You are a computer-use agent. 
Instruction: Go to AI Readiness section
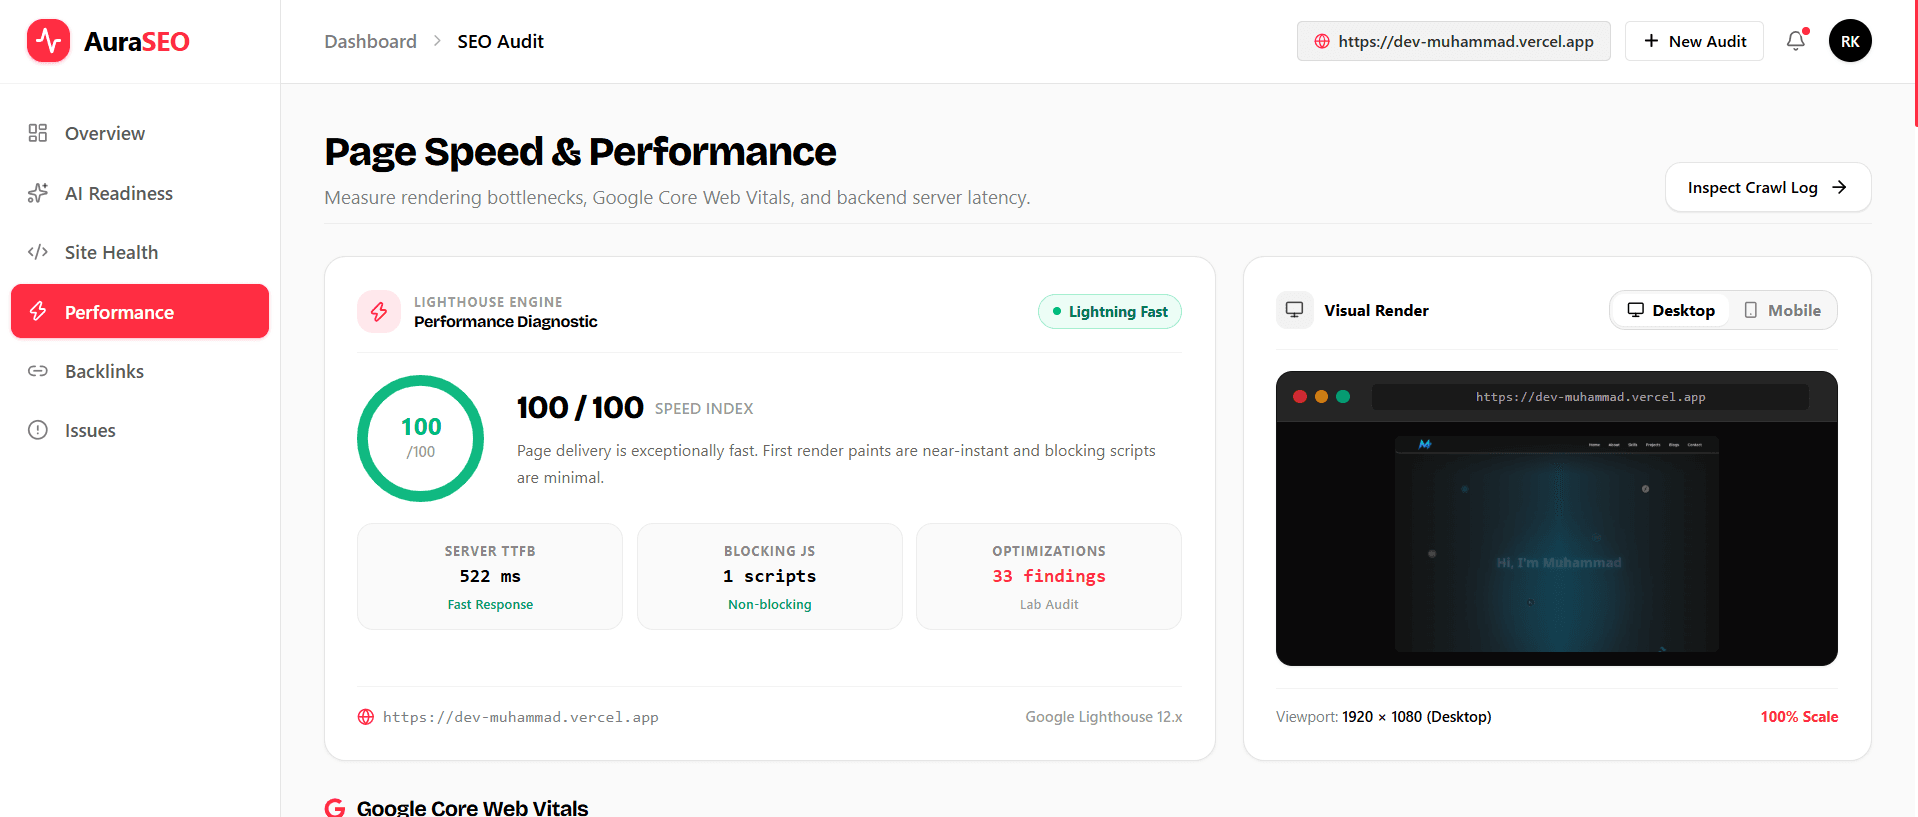coord(140,193)
